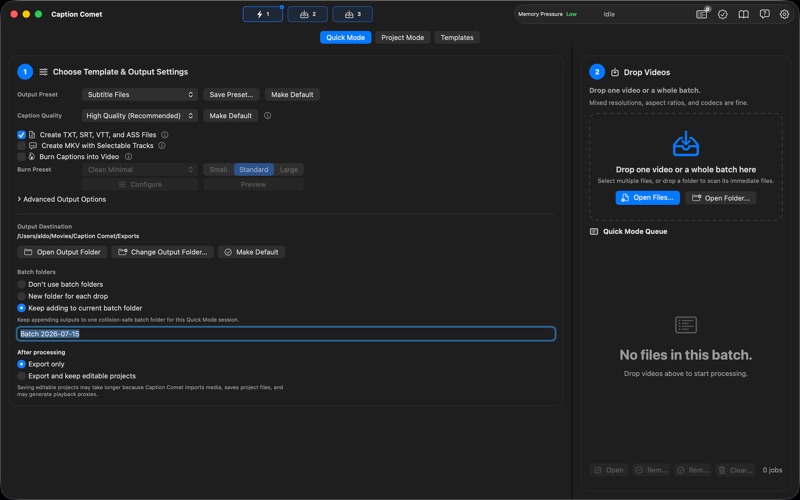Select New folder for each drop radio
This screenshot has width=800, height=500.
point(21,296)
